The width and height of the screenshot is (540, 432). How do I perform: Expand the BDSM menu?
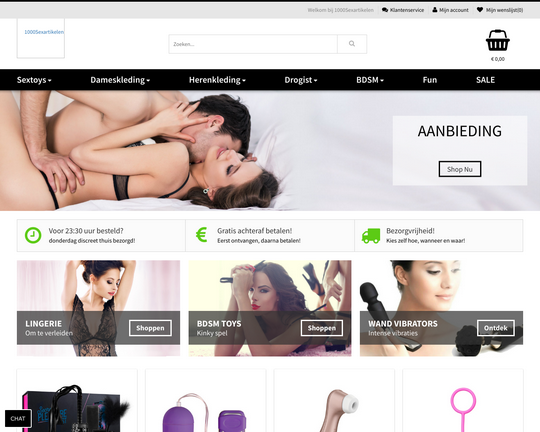tap(370, 80)
